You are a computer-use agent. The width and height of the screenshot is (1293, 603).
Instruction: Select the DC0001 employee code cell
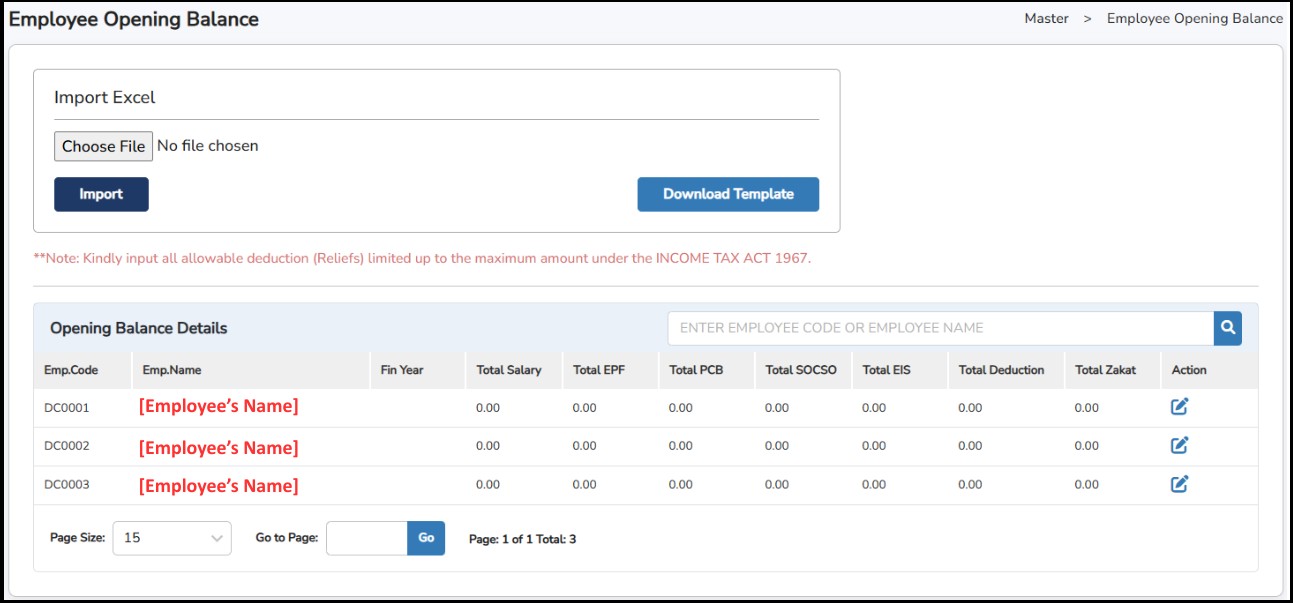(x=67, y=408)
